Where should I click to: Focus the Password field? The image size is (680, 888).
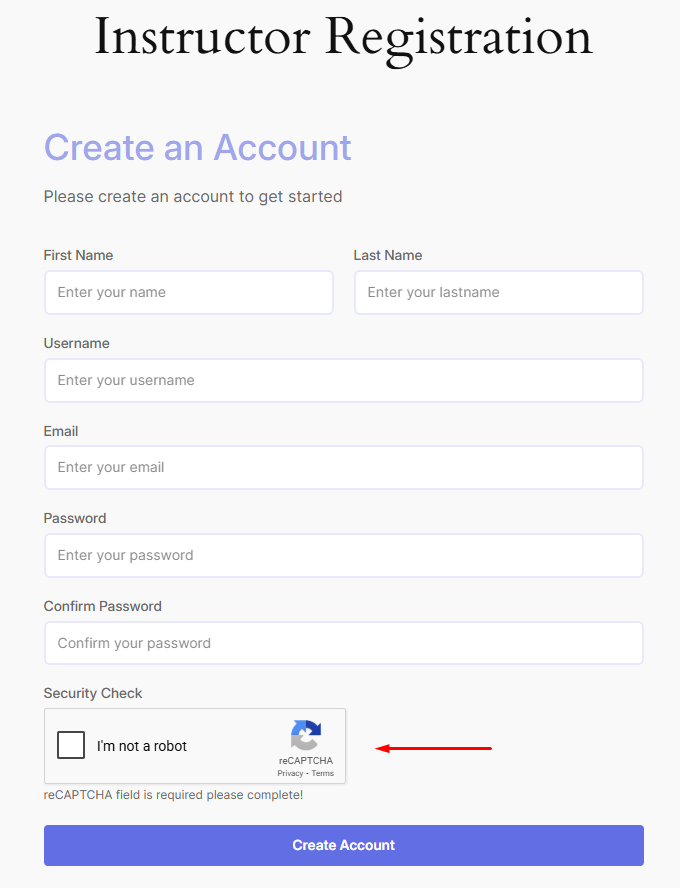[x=343, y=555]
